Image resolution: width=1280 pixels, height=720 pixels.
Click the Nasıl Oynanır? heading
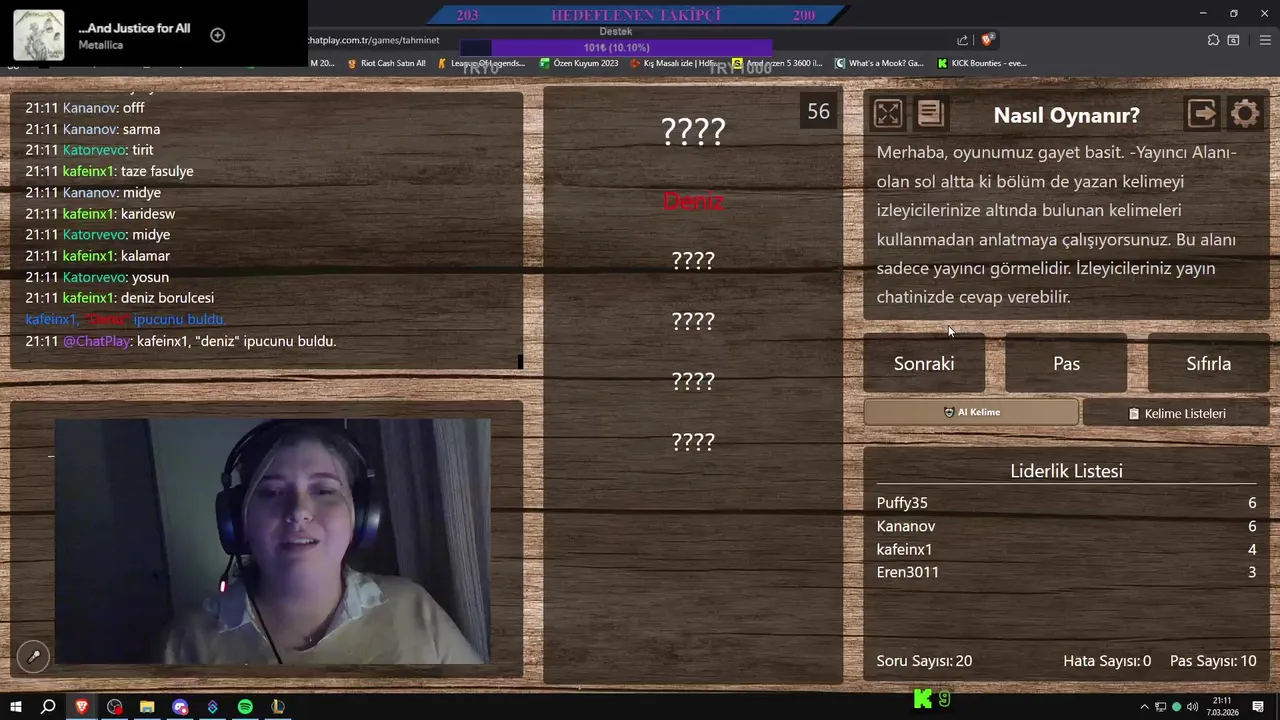(x=1066, y=115)
